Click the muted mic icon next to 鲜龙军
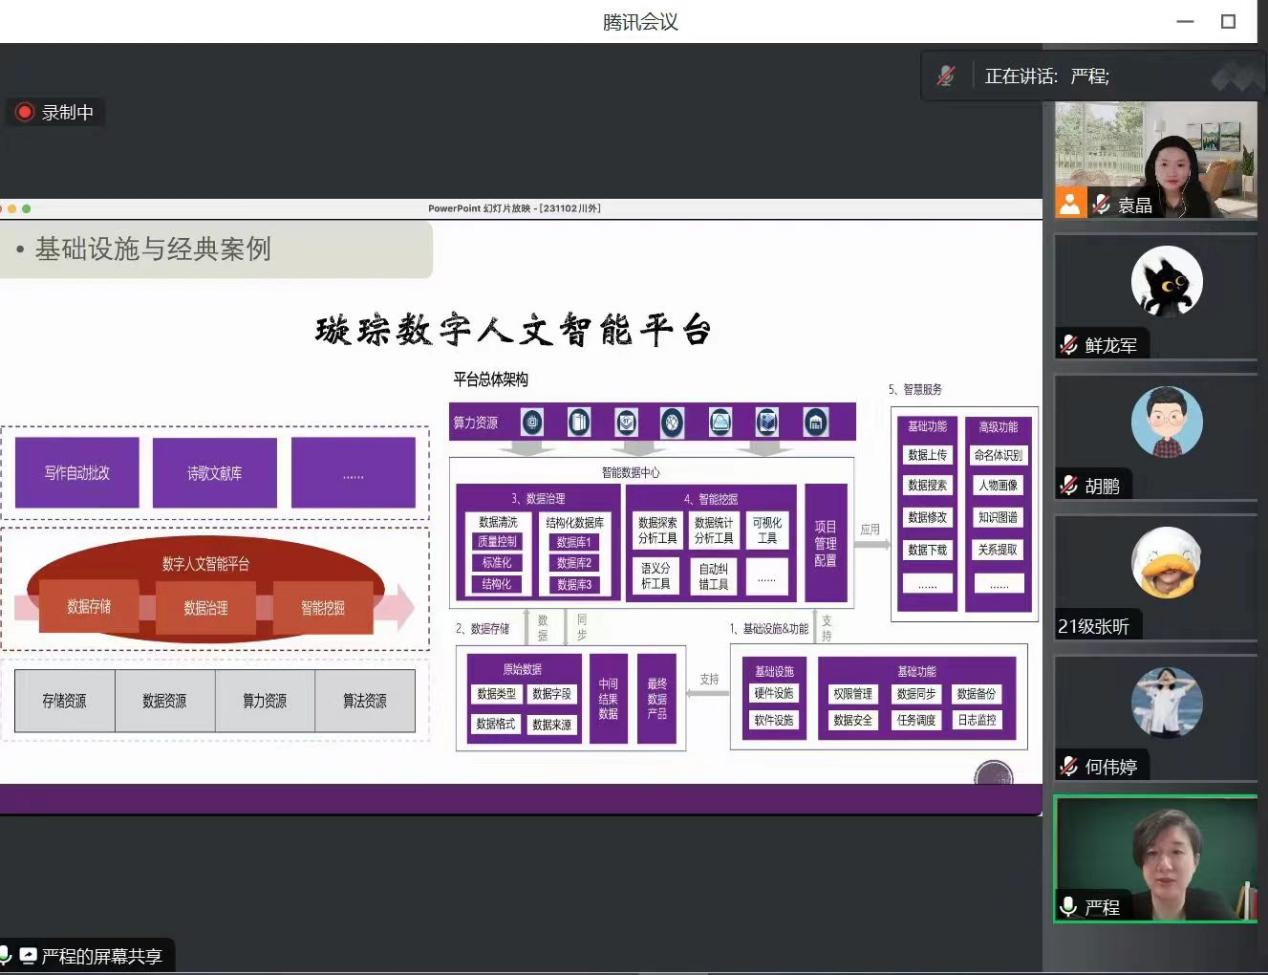The width and height of the screenshot is (1268, 975). click(1069, 345)
